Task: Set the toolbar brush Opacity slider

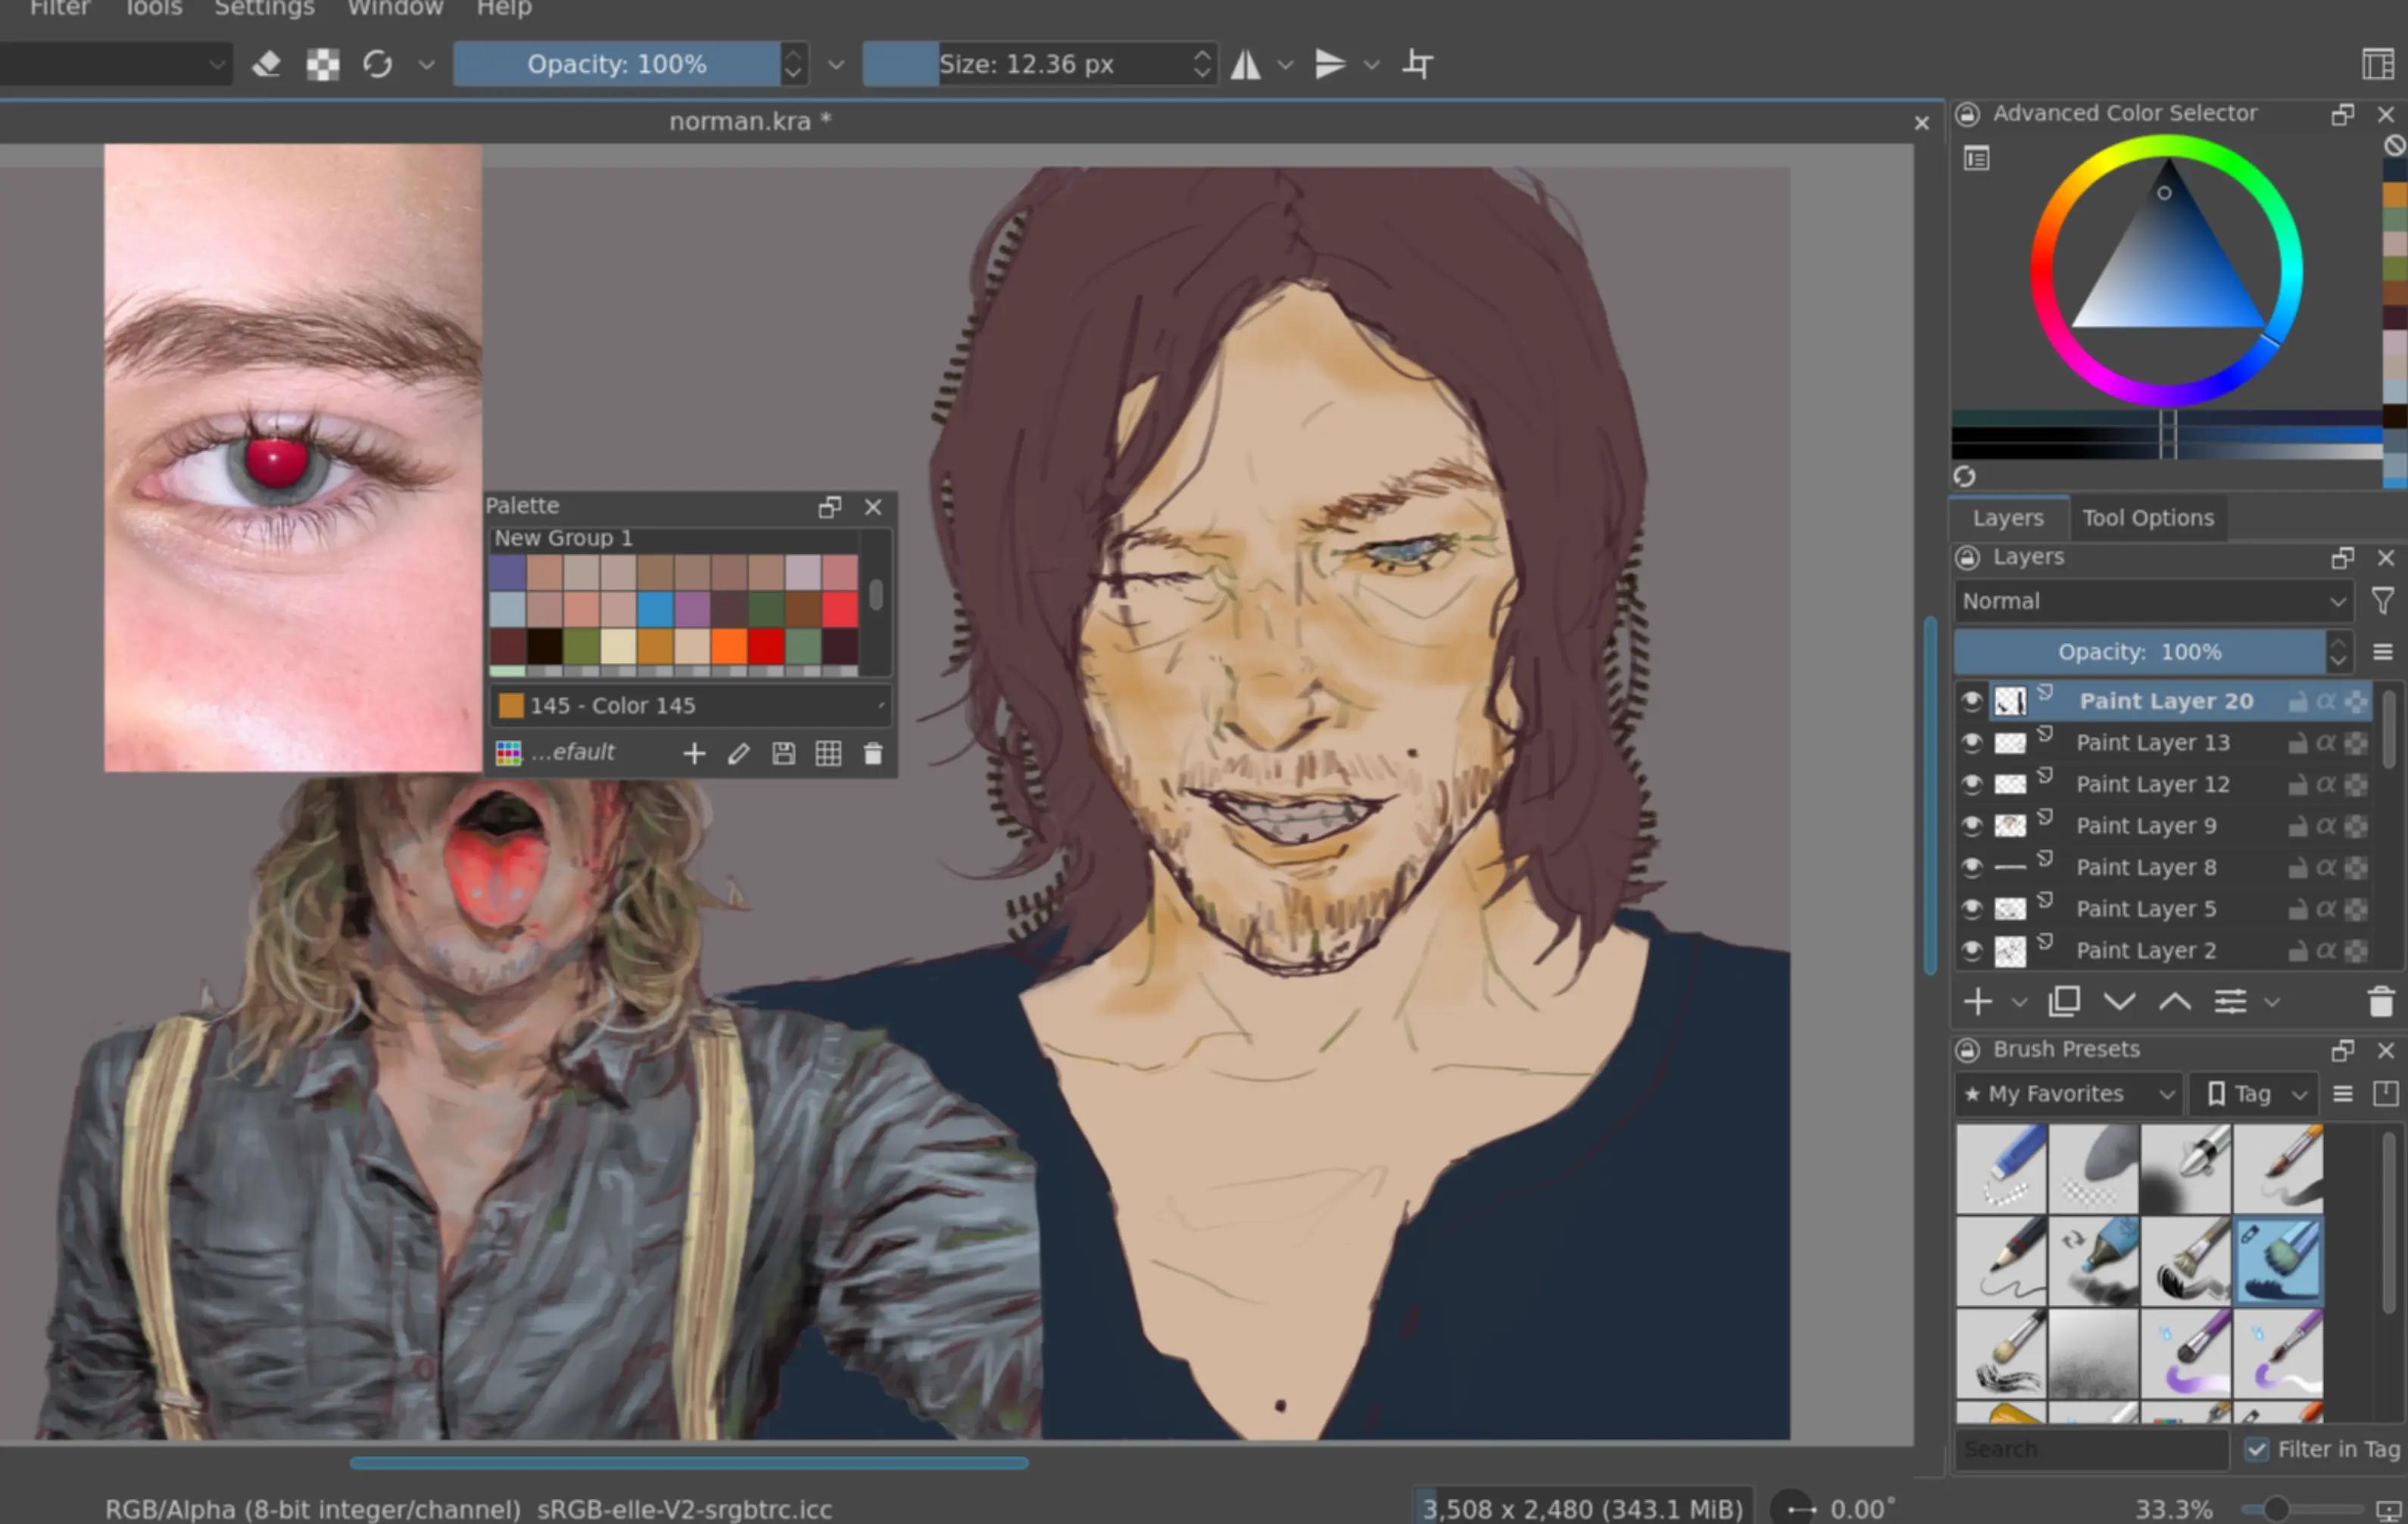Action: click(x=617, y=64)
